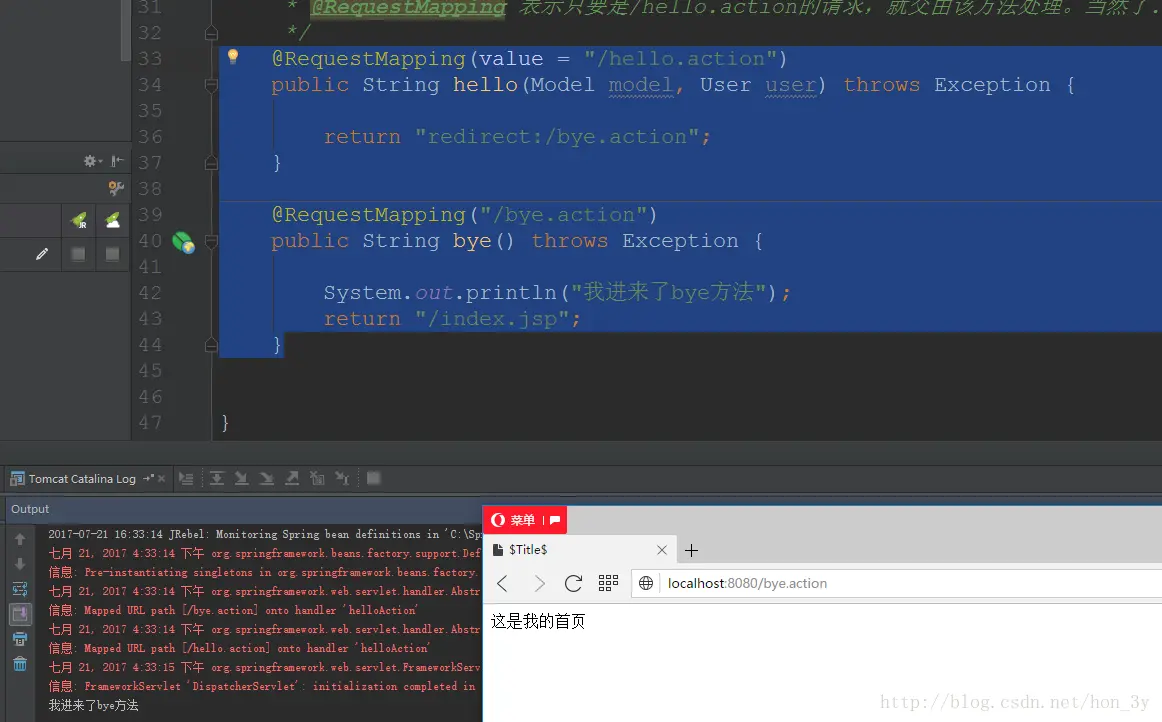Image resolution: width=1162 pixels, height=722 pixels.
Task: Open a new tab in Opera
Action: pyautogui.click(x=691, y=550)
